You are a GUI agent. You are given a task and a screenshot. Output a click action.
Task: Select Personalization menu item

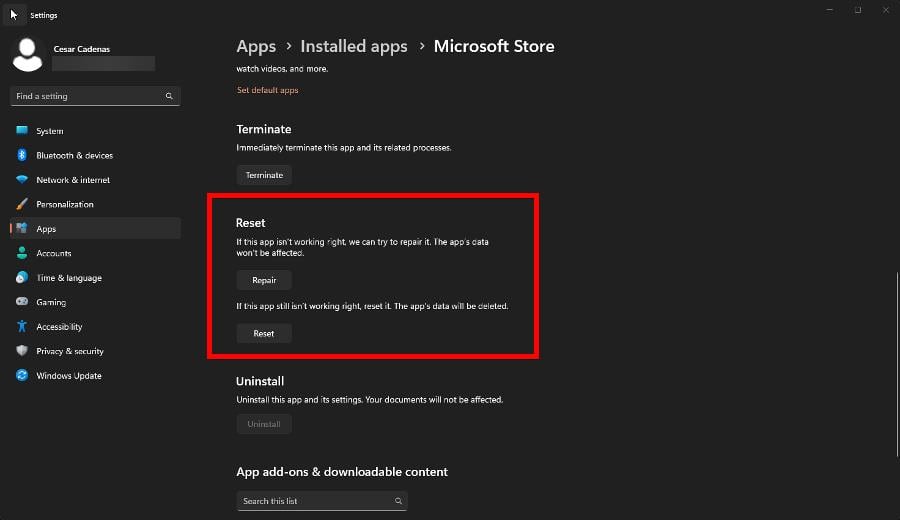pyautogui.click(x=95, y=204)
